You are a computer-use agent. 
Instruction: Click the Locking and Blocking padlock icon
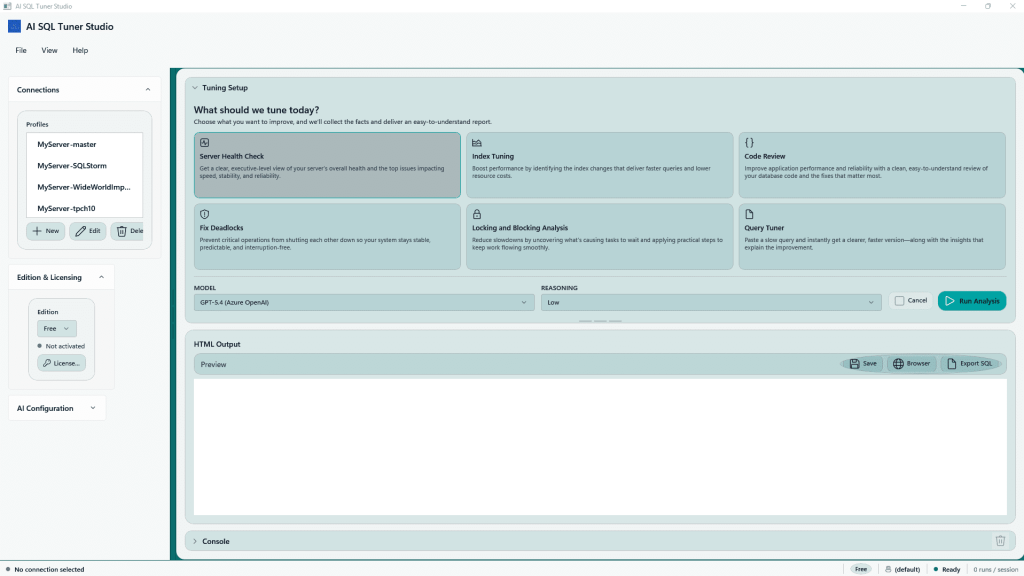pos(477,214)
